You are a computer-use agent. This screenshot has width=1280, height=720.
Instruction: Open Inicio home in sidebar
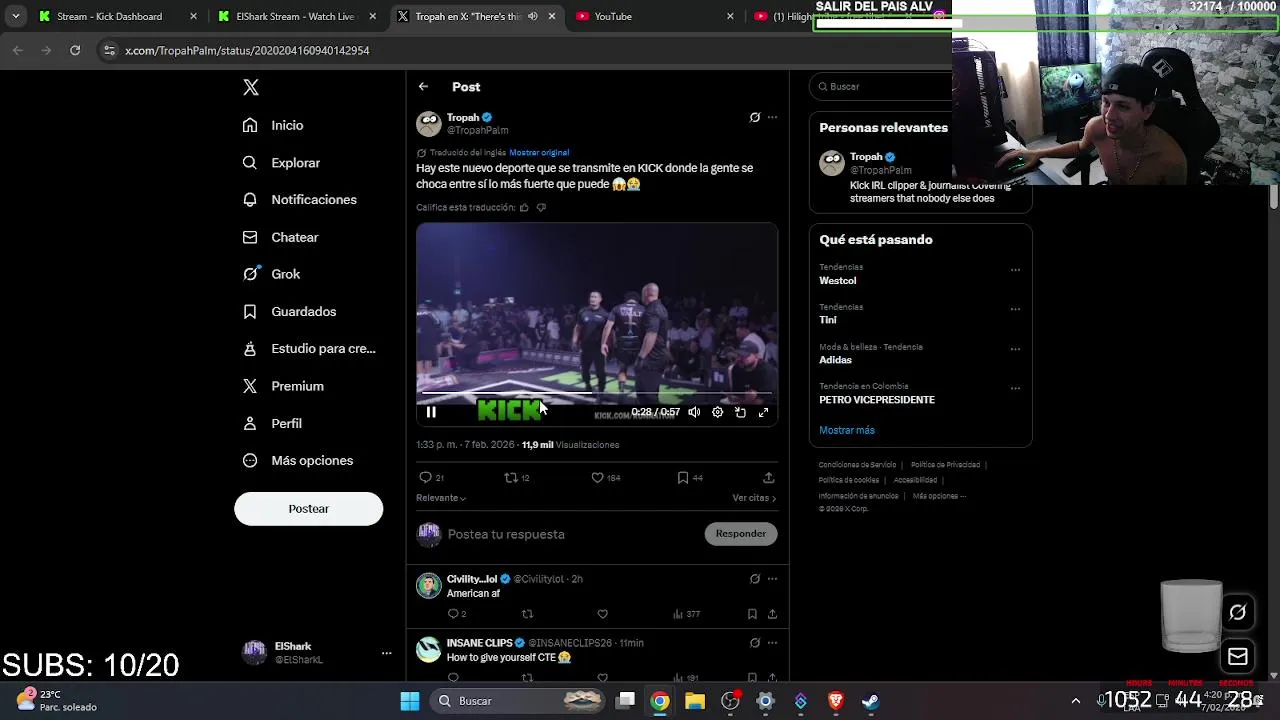coord(273,125)
